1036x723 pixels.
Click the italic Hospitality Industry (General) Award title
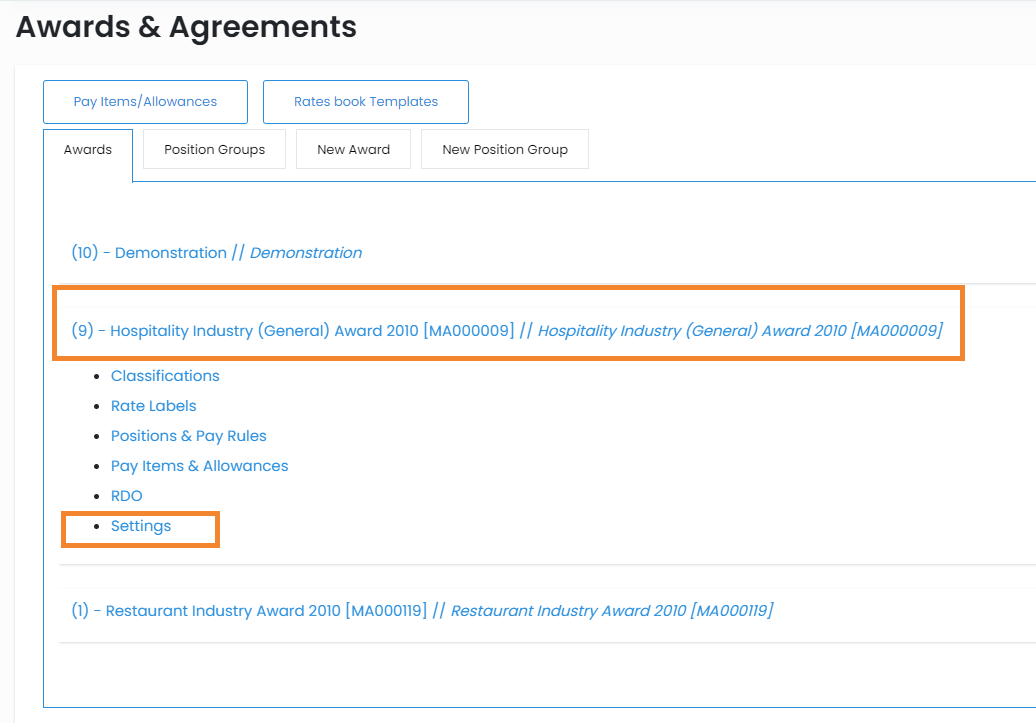click(x=740, y=331)
